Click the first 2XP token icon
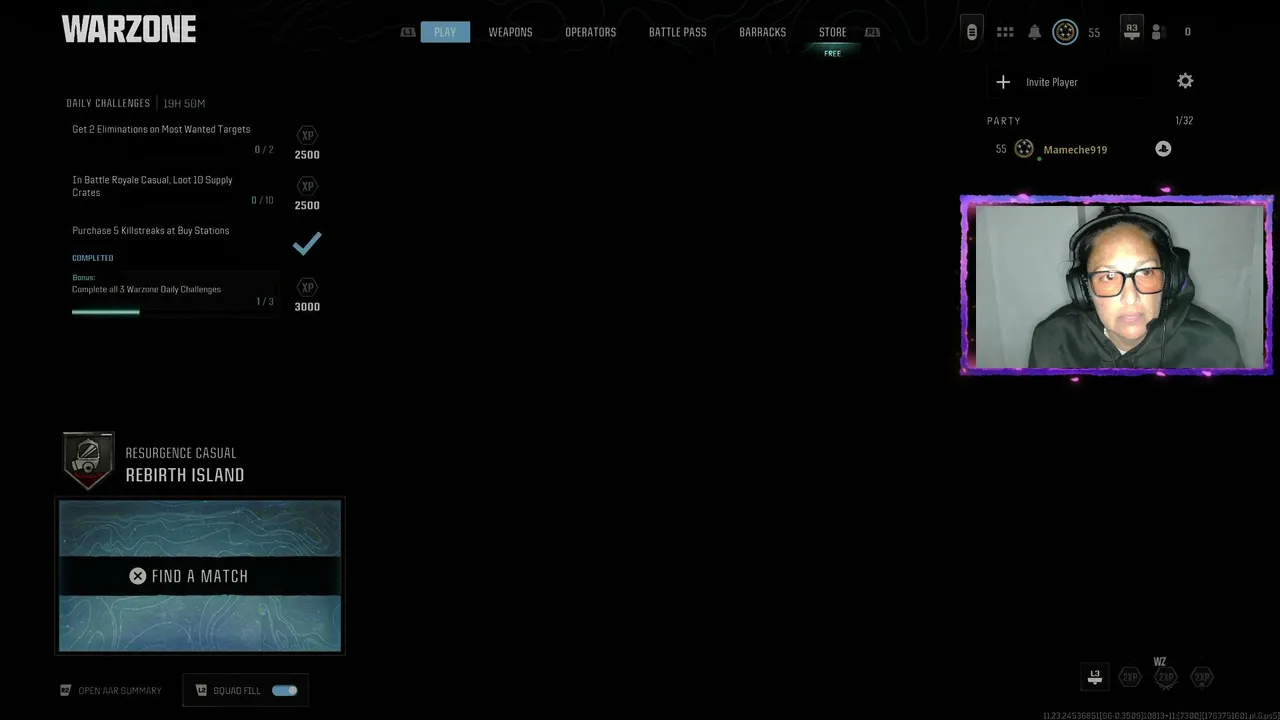 (1130, 678)
